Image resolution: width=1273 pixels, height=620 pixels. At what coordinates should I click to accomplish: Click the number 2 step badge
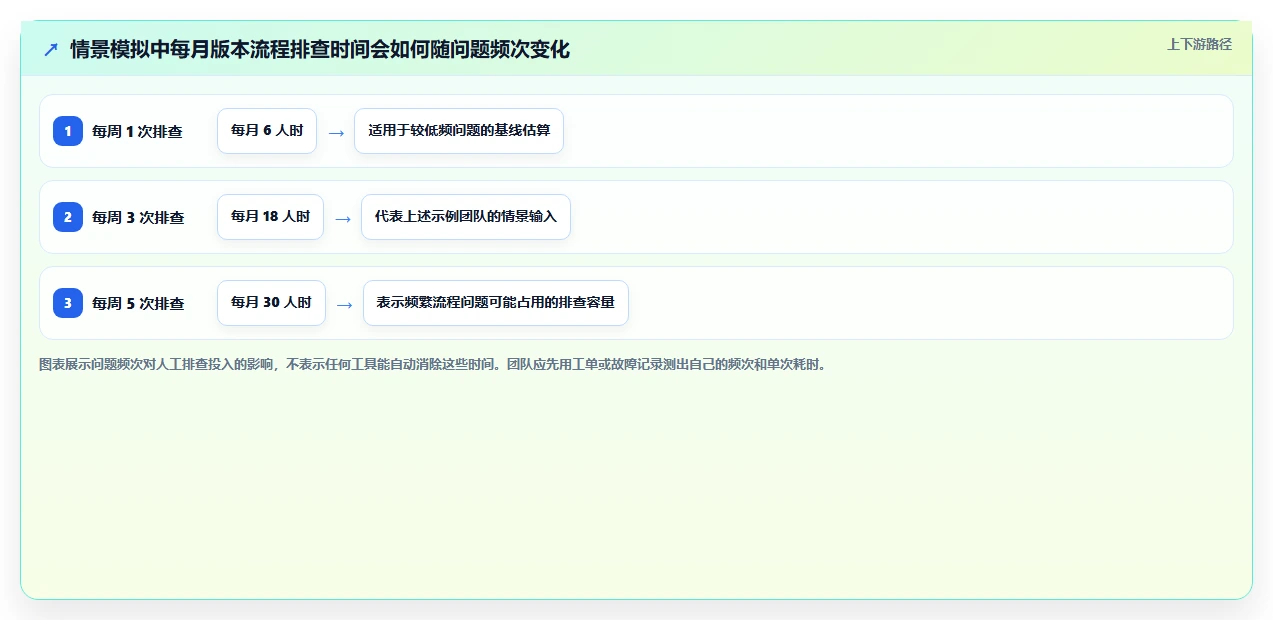68,217
